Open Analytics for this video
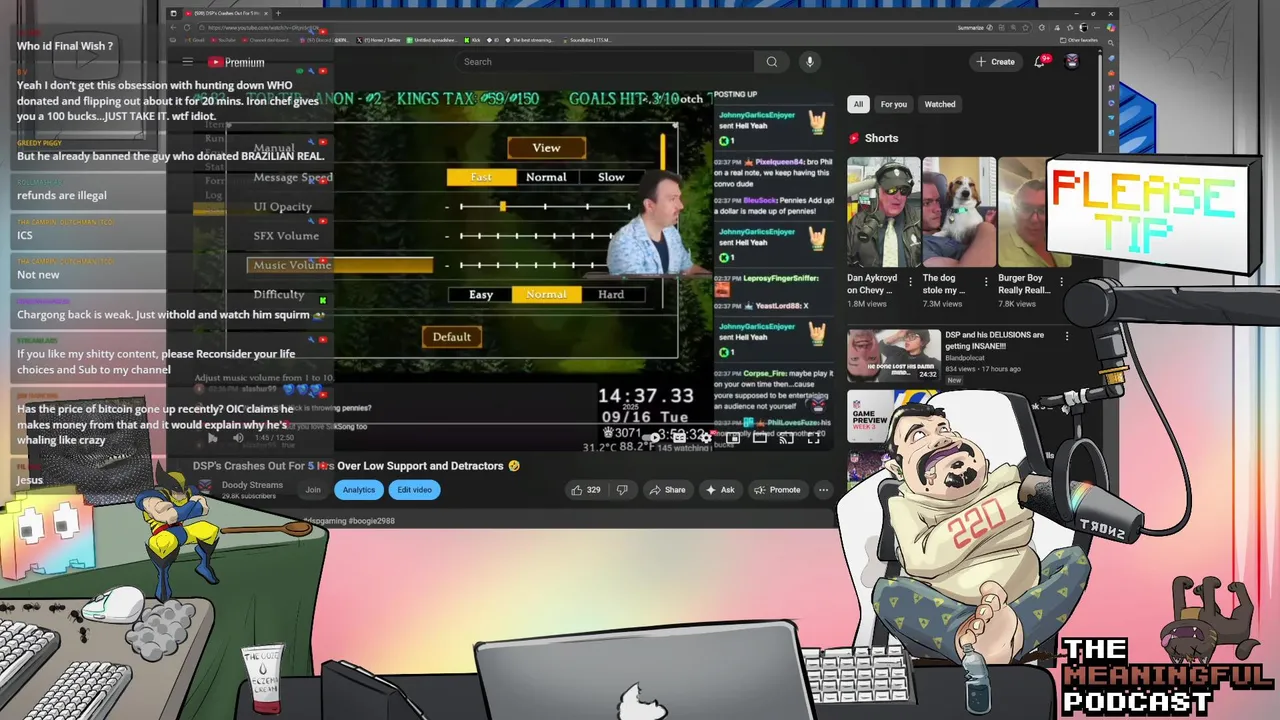Viewport: 1280px width, 720px height. [359, 490]
